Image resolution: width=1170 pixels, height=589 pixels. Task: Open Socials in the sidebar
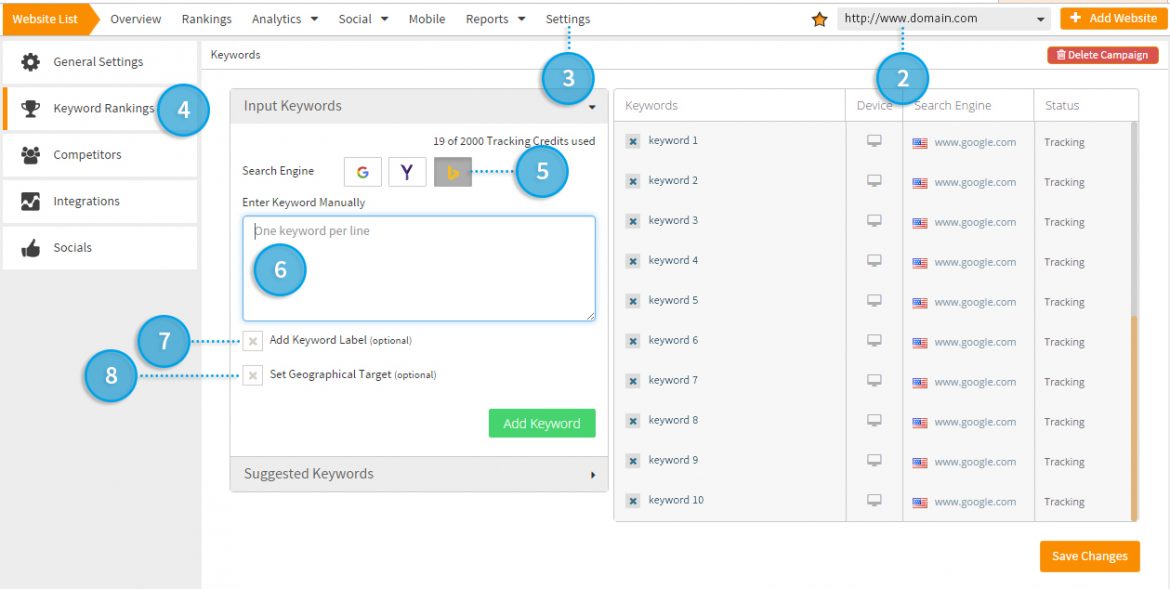[x=100, y=248]
